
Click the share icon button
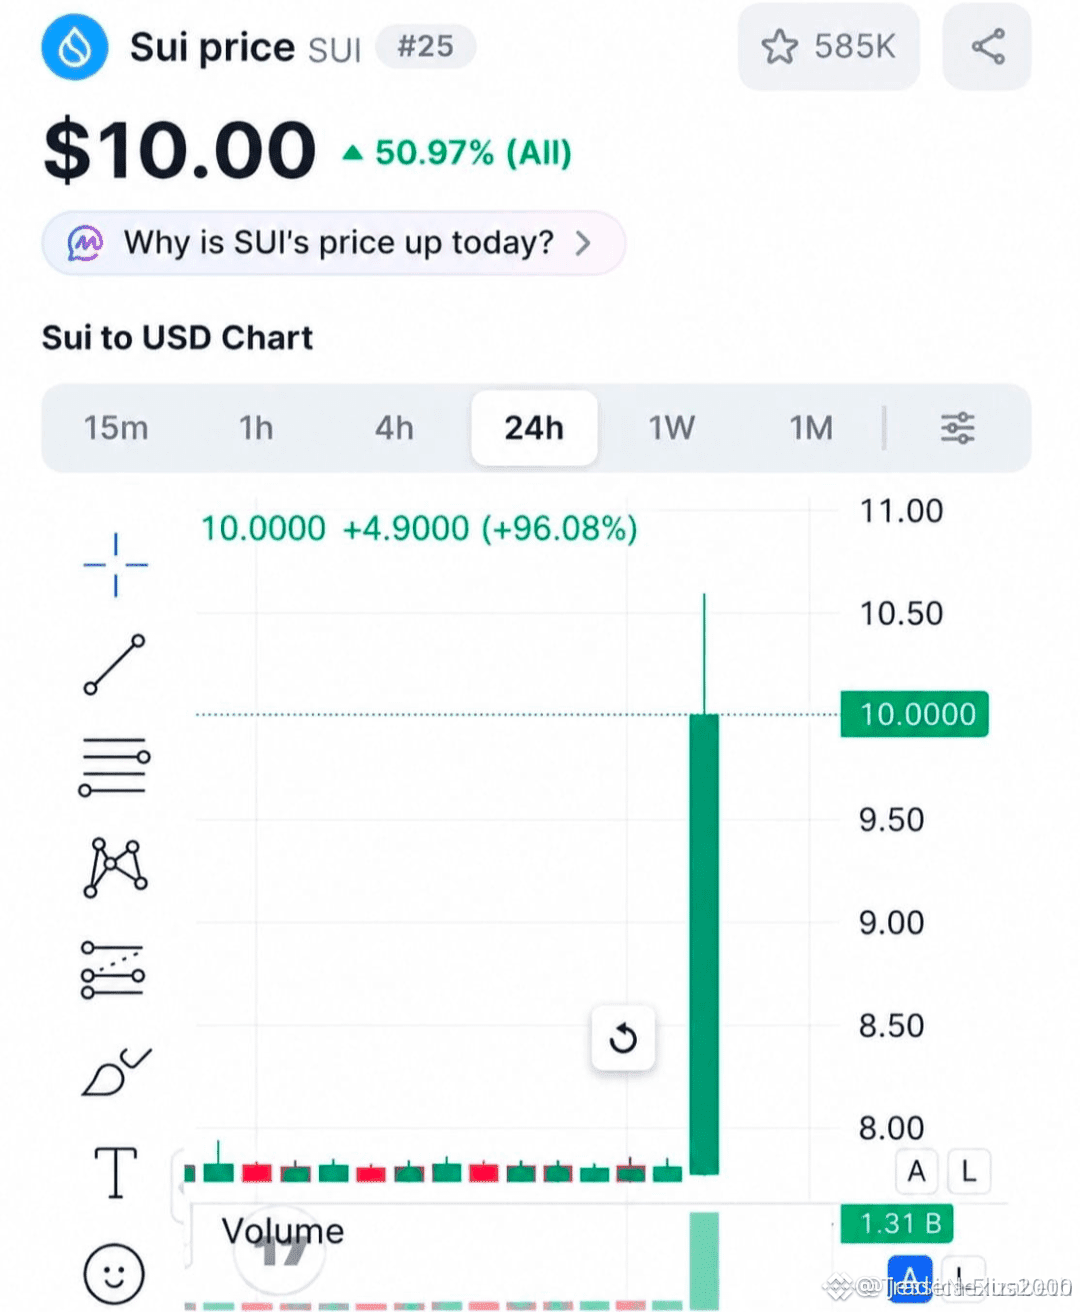987,46
